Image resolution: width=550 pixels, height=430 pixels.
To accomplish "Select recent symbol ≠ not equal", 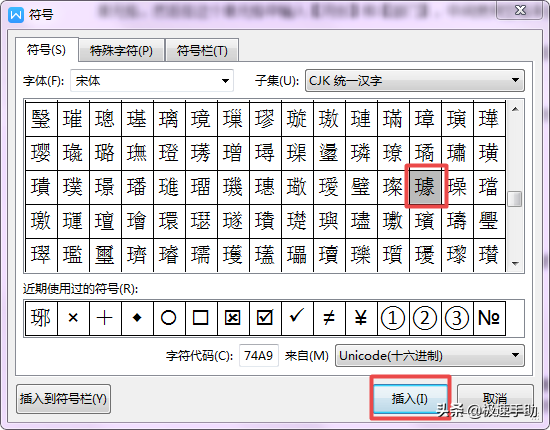I will (329, 318).
